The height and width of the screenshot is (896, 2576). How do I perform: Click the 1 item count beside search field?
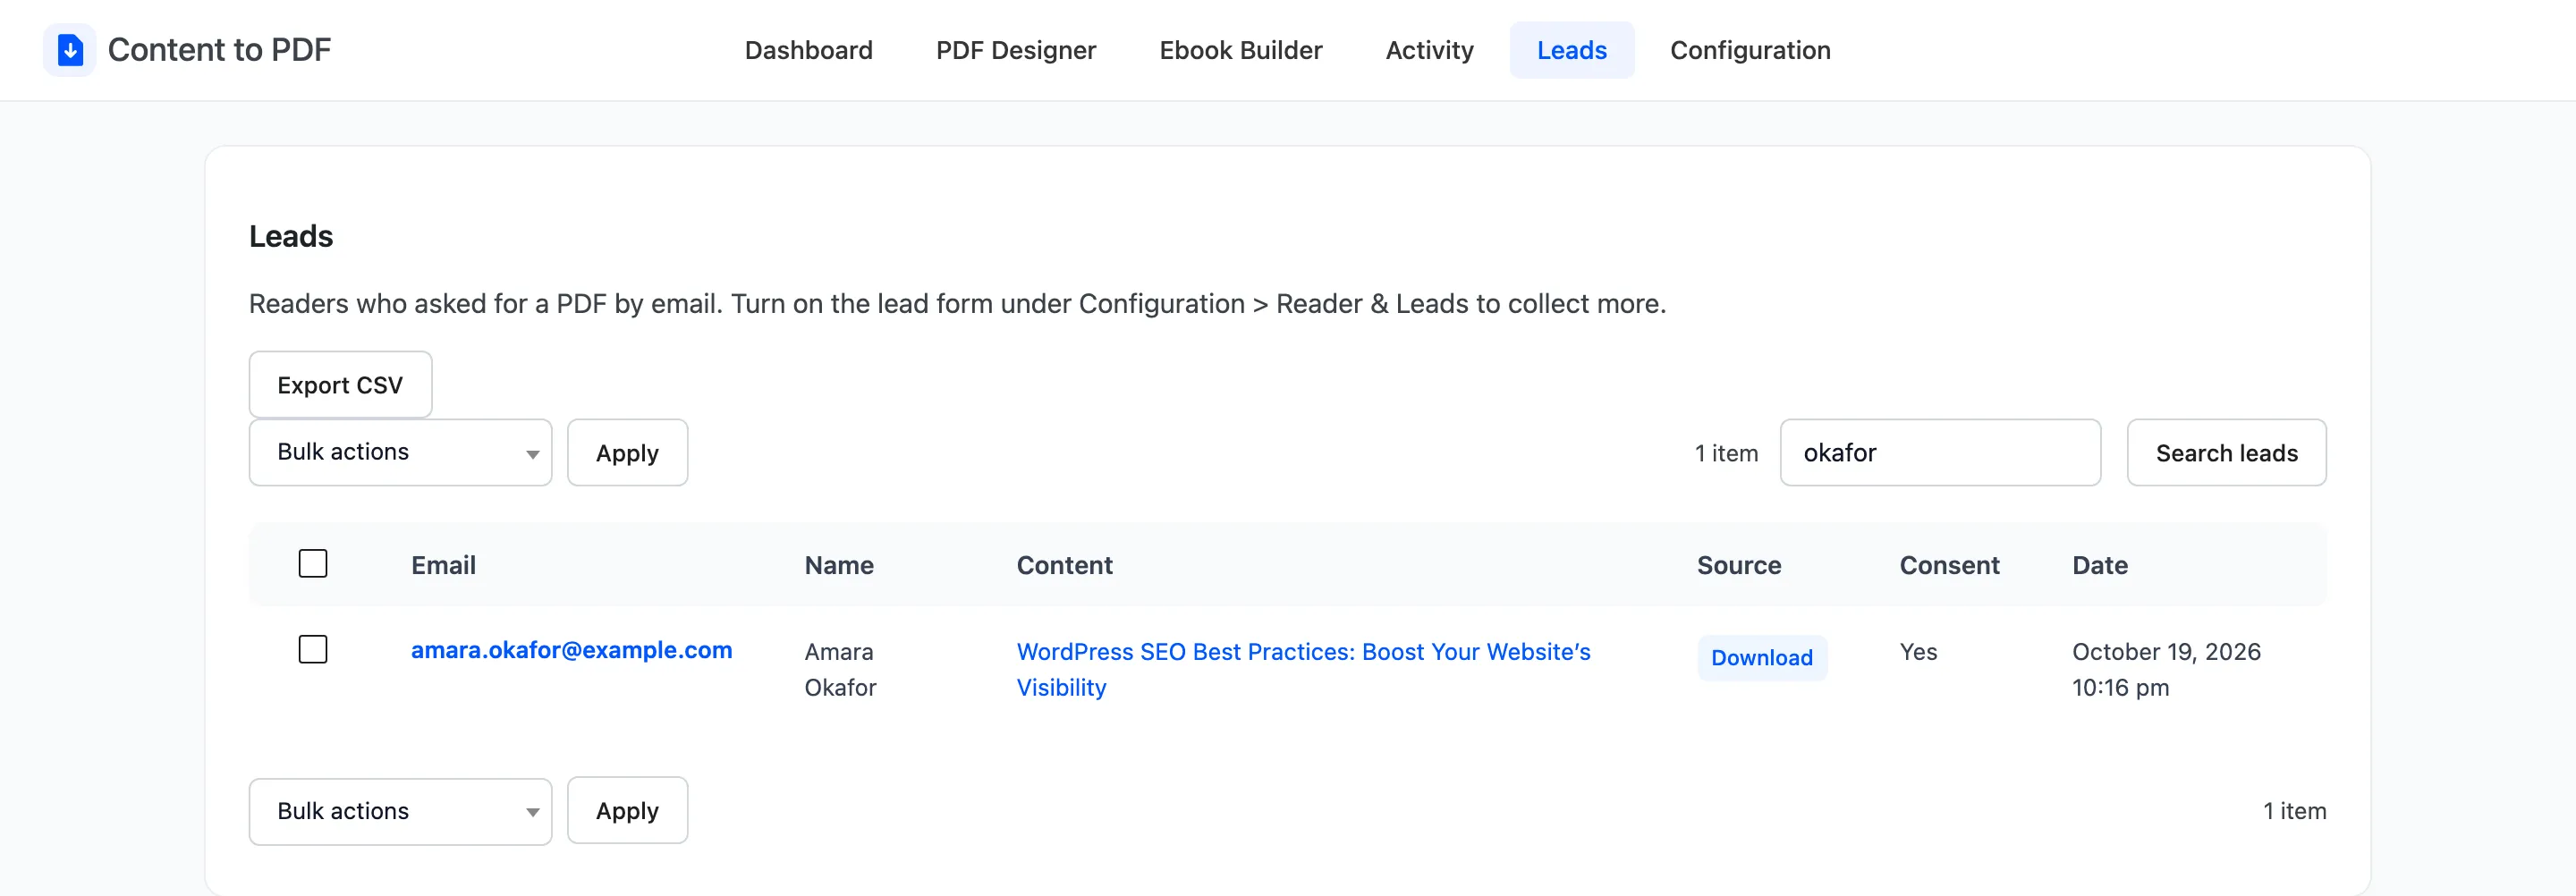pyautogui.click(x=1726, y=453)
